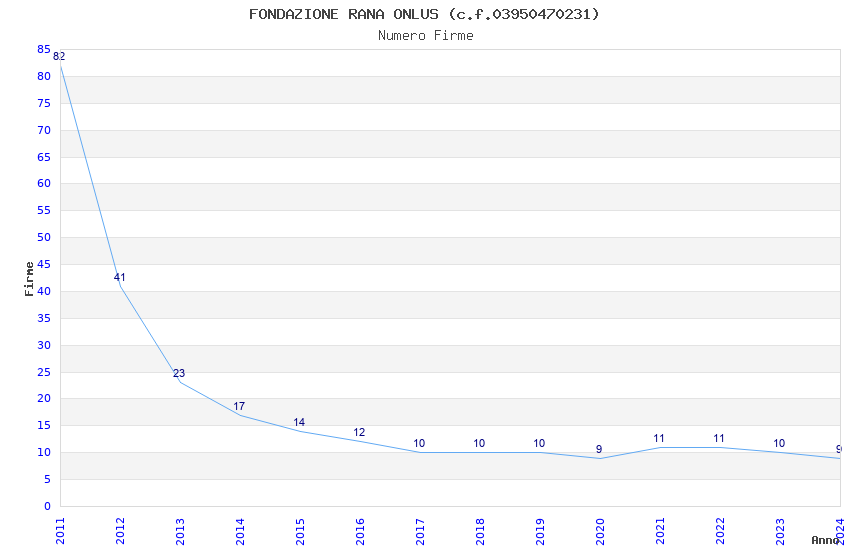Select x-axis year 2012
This screenshot has height=550, width=850.
tap(120, 531)
